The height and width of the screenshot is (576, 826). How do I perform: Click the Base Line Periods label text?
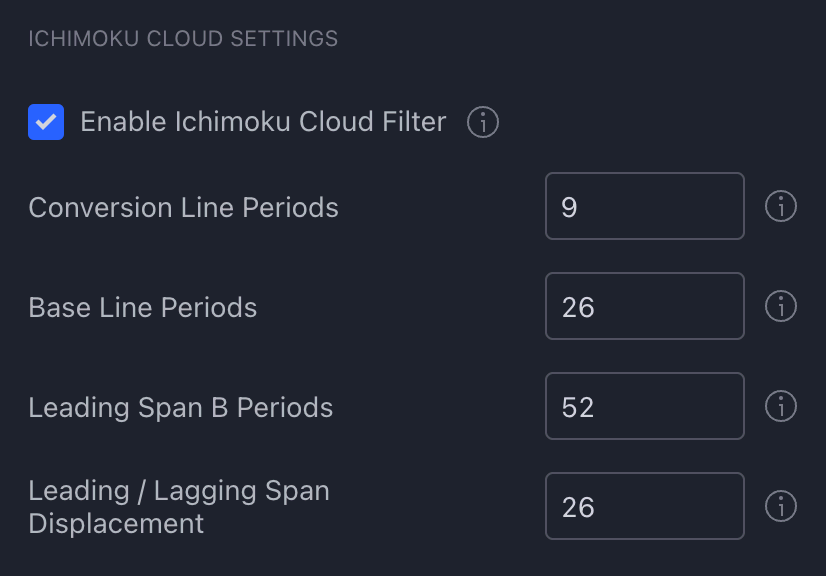[143, 307]
